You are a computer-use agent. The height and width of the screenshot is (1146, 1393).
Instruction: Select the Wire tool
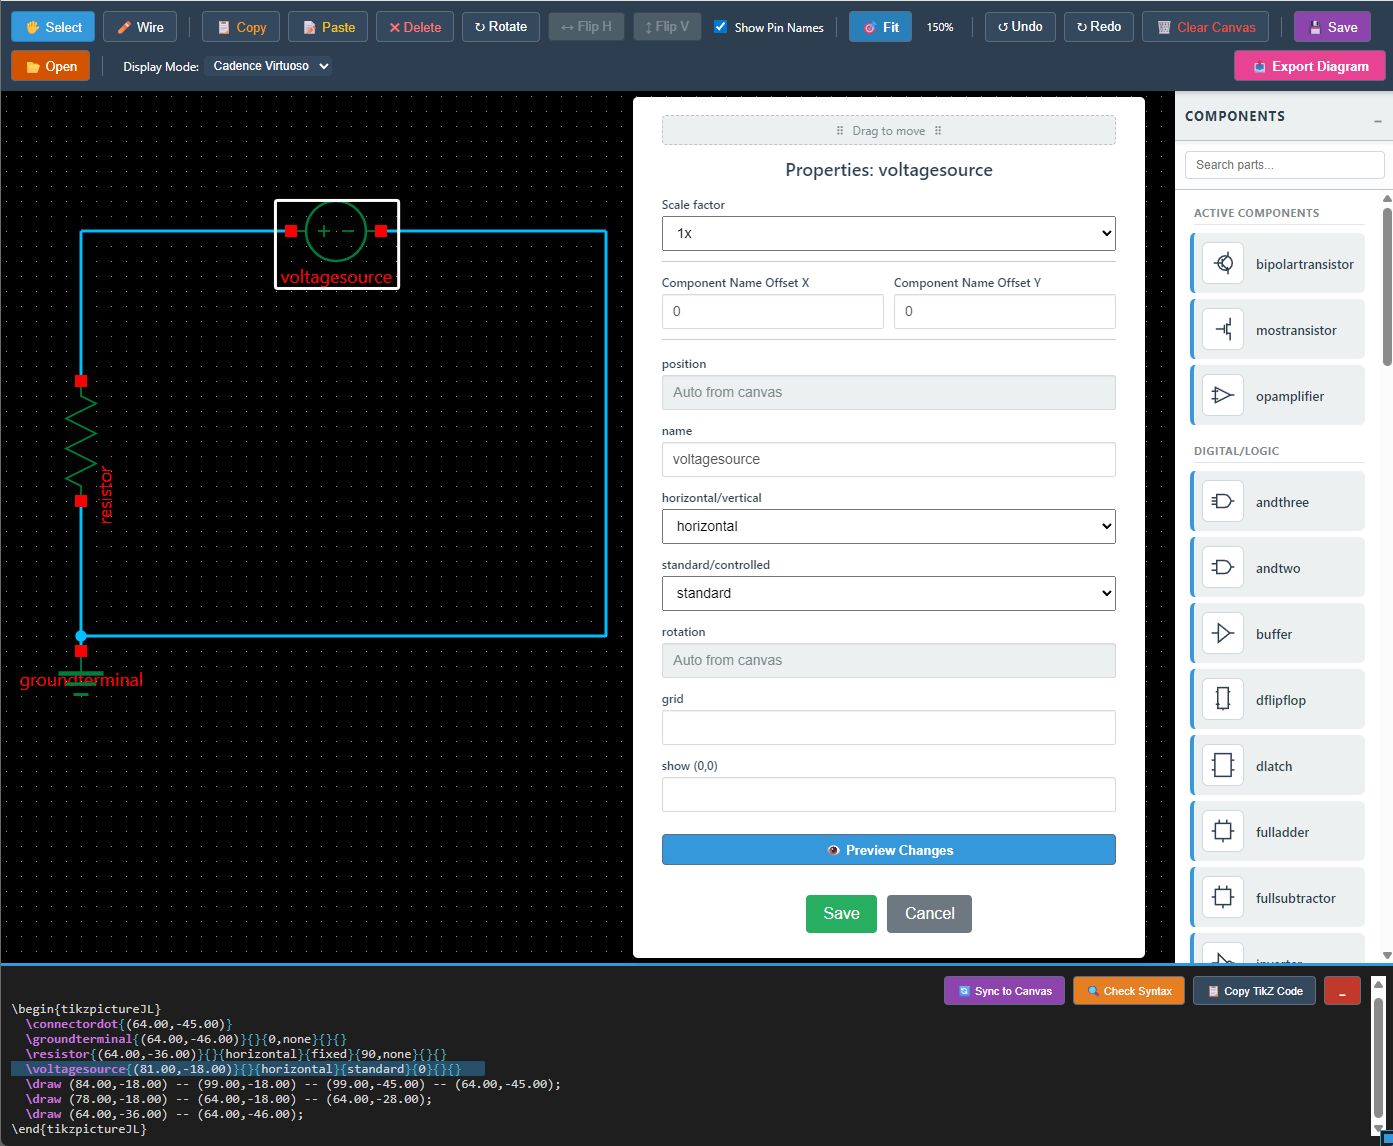(x=139, y=26)
